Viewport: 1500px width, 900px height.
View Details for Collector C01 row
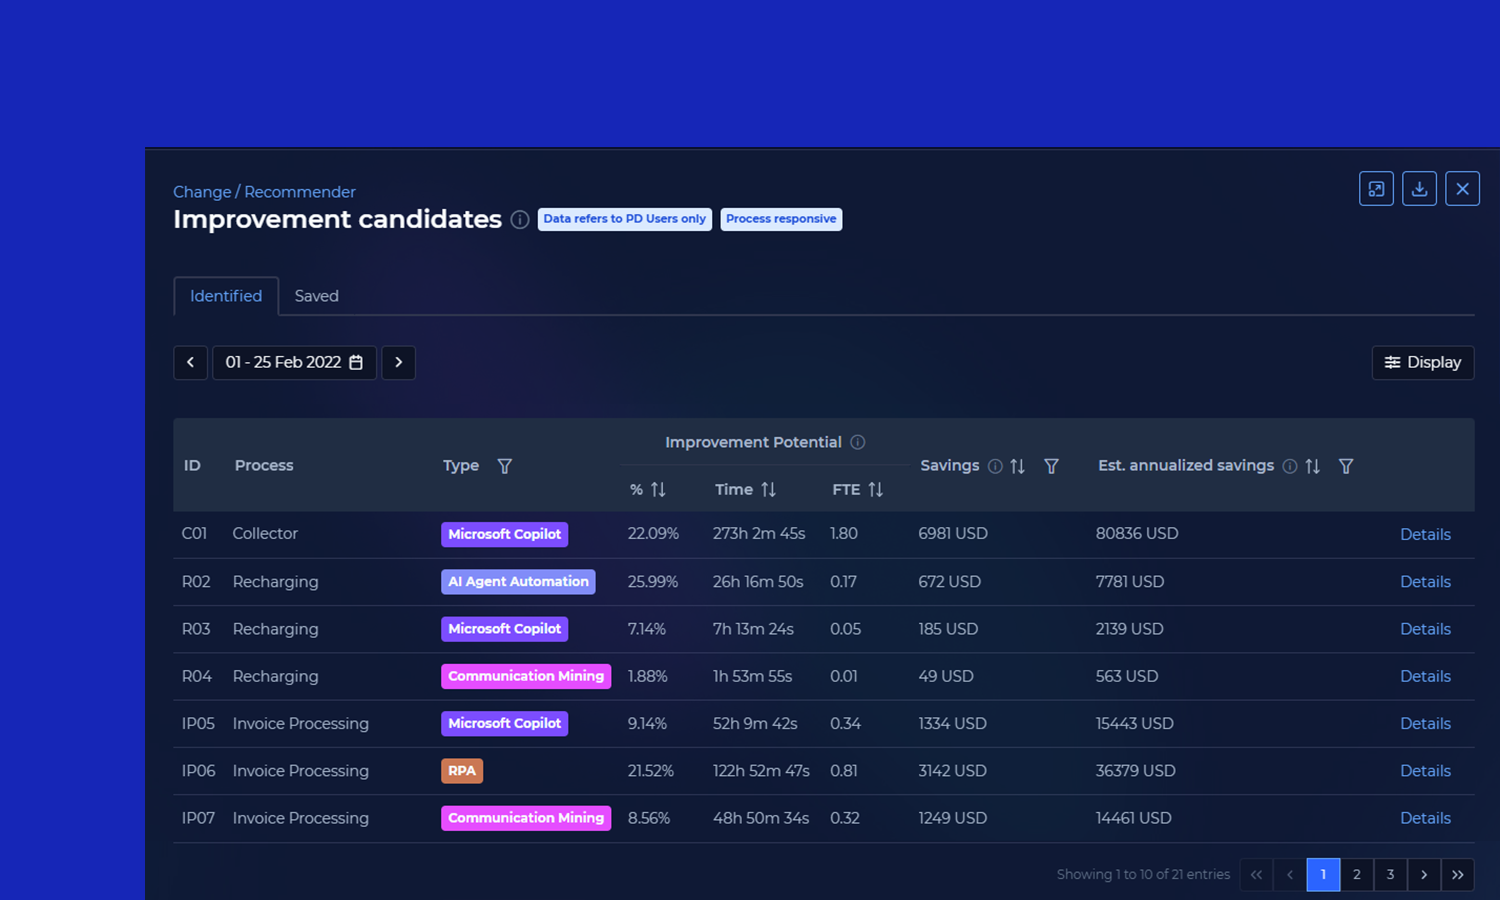pos(1425,534)
